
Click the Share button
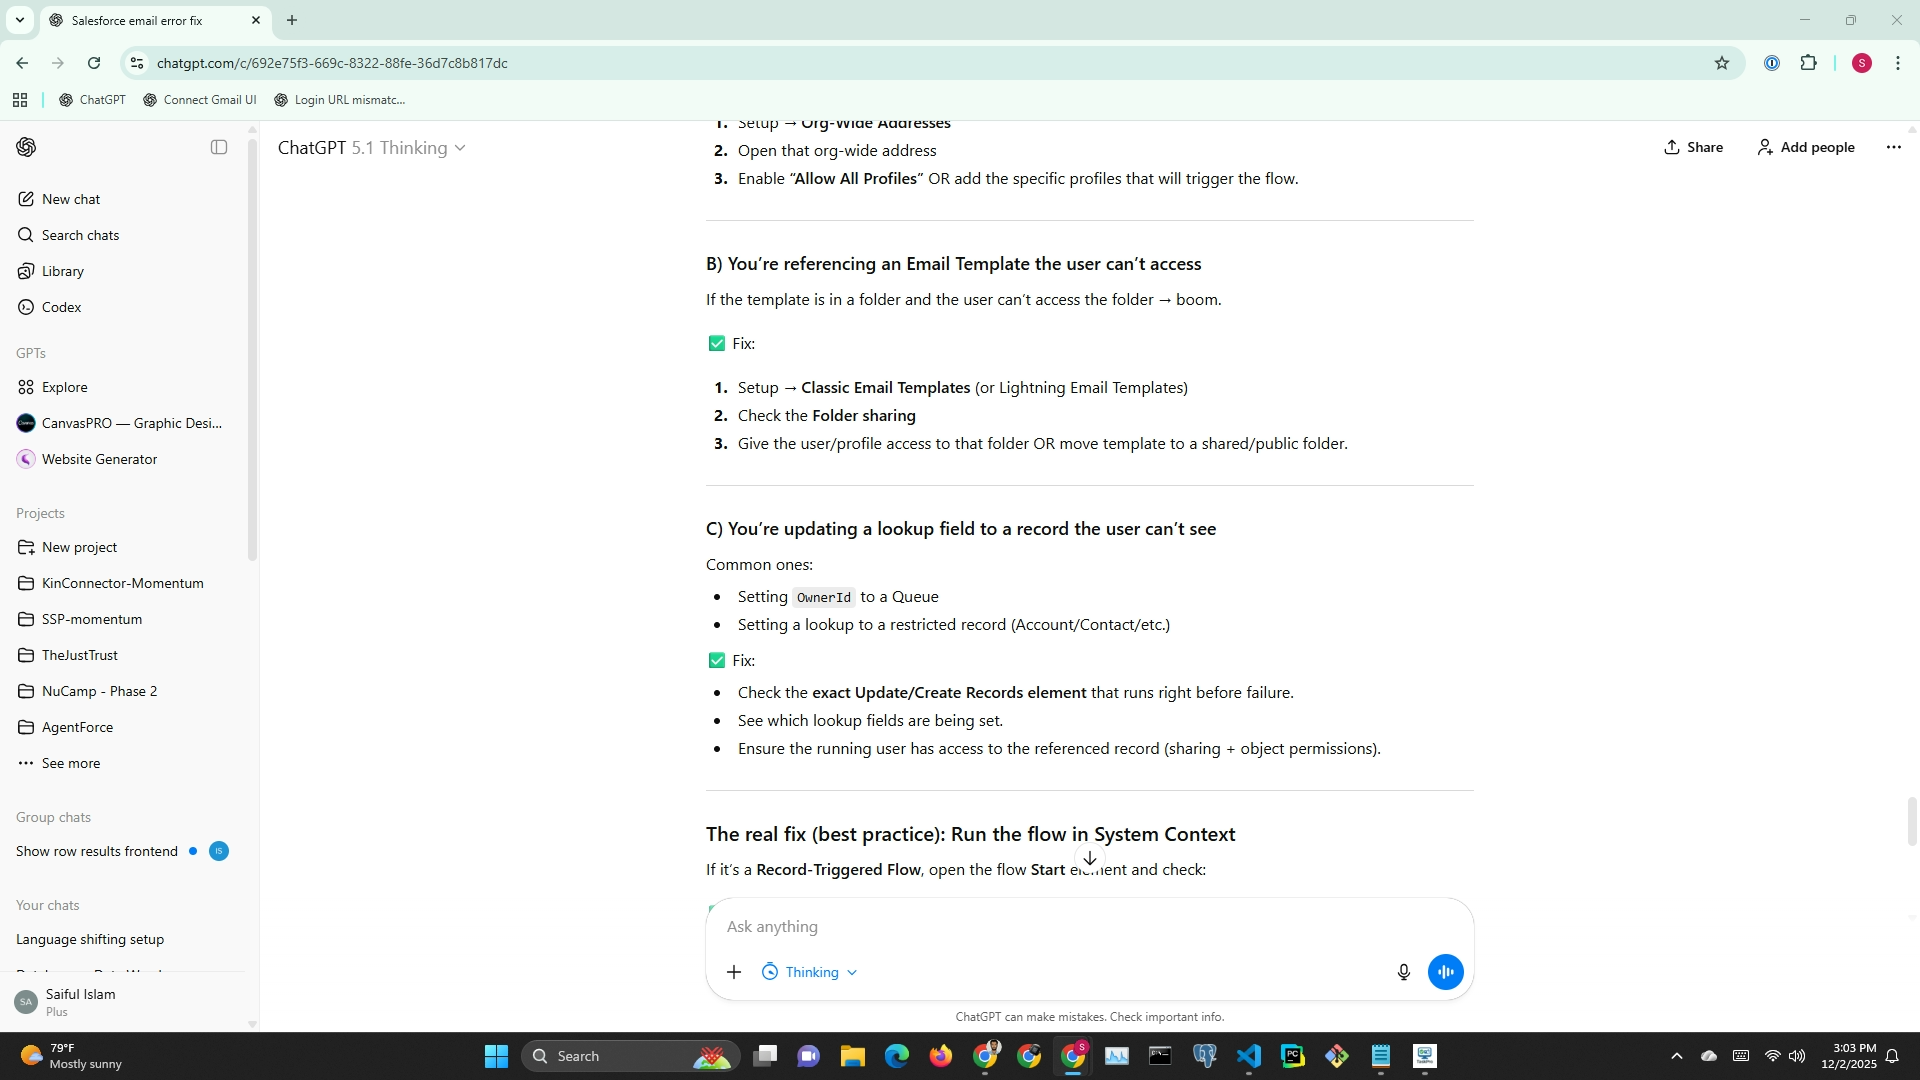[x=1693, y=147]
